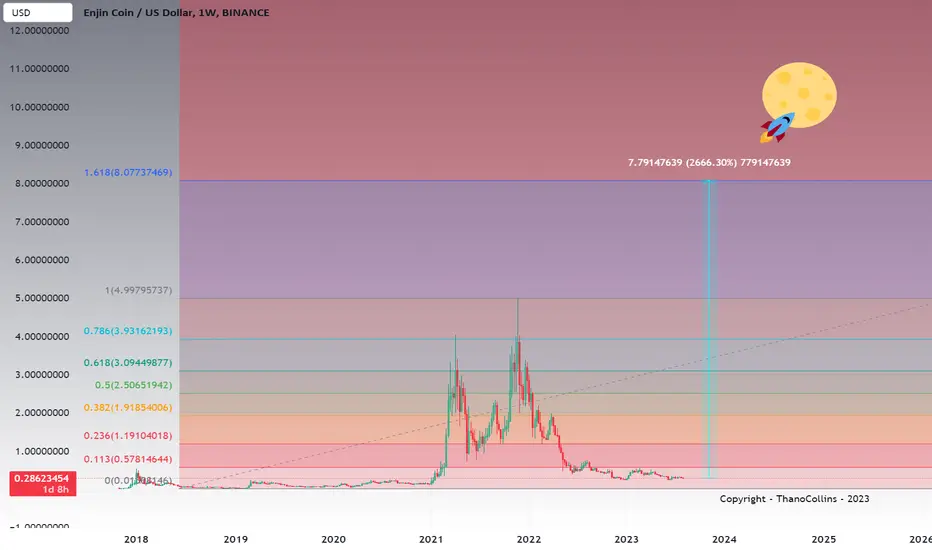Select the 7.79147639 (2666.30%) price range label
The width and height of the screenshot is (932, 550).
(x=709, y=162)
